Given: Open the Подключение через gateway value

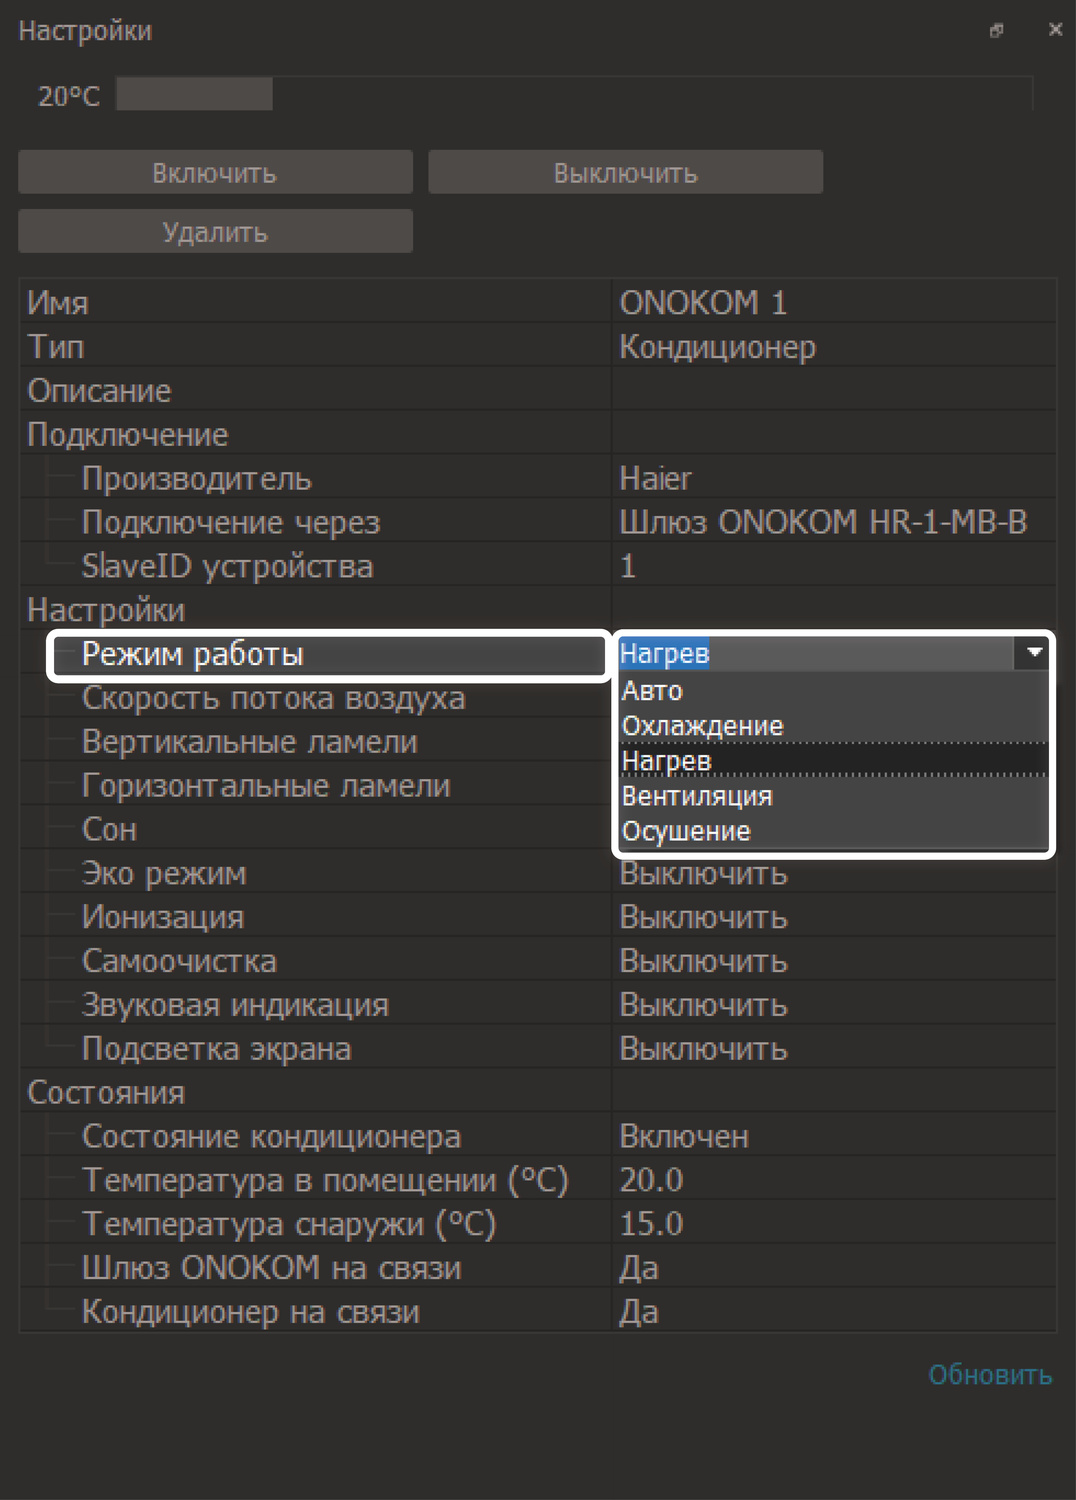Looking at the screenshot, I should pyautogui.click(x=823, y=522).
